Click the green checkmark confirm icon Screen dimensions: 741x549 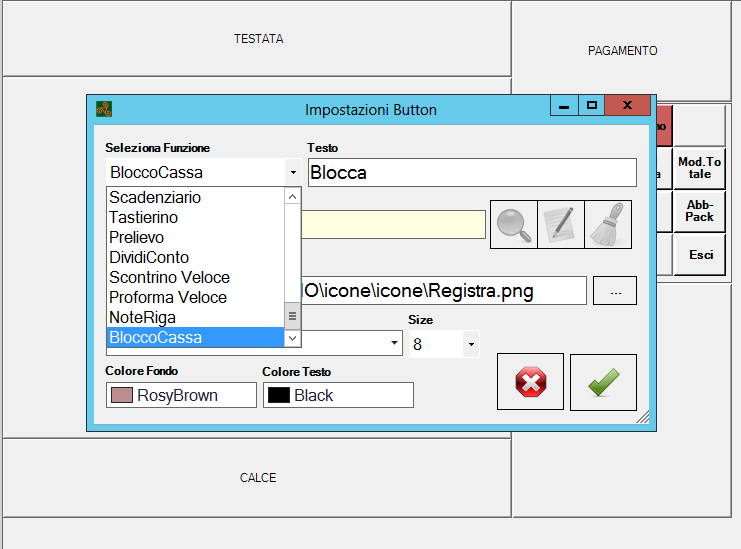pyautogui.click(x=603, y=382)
